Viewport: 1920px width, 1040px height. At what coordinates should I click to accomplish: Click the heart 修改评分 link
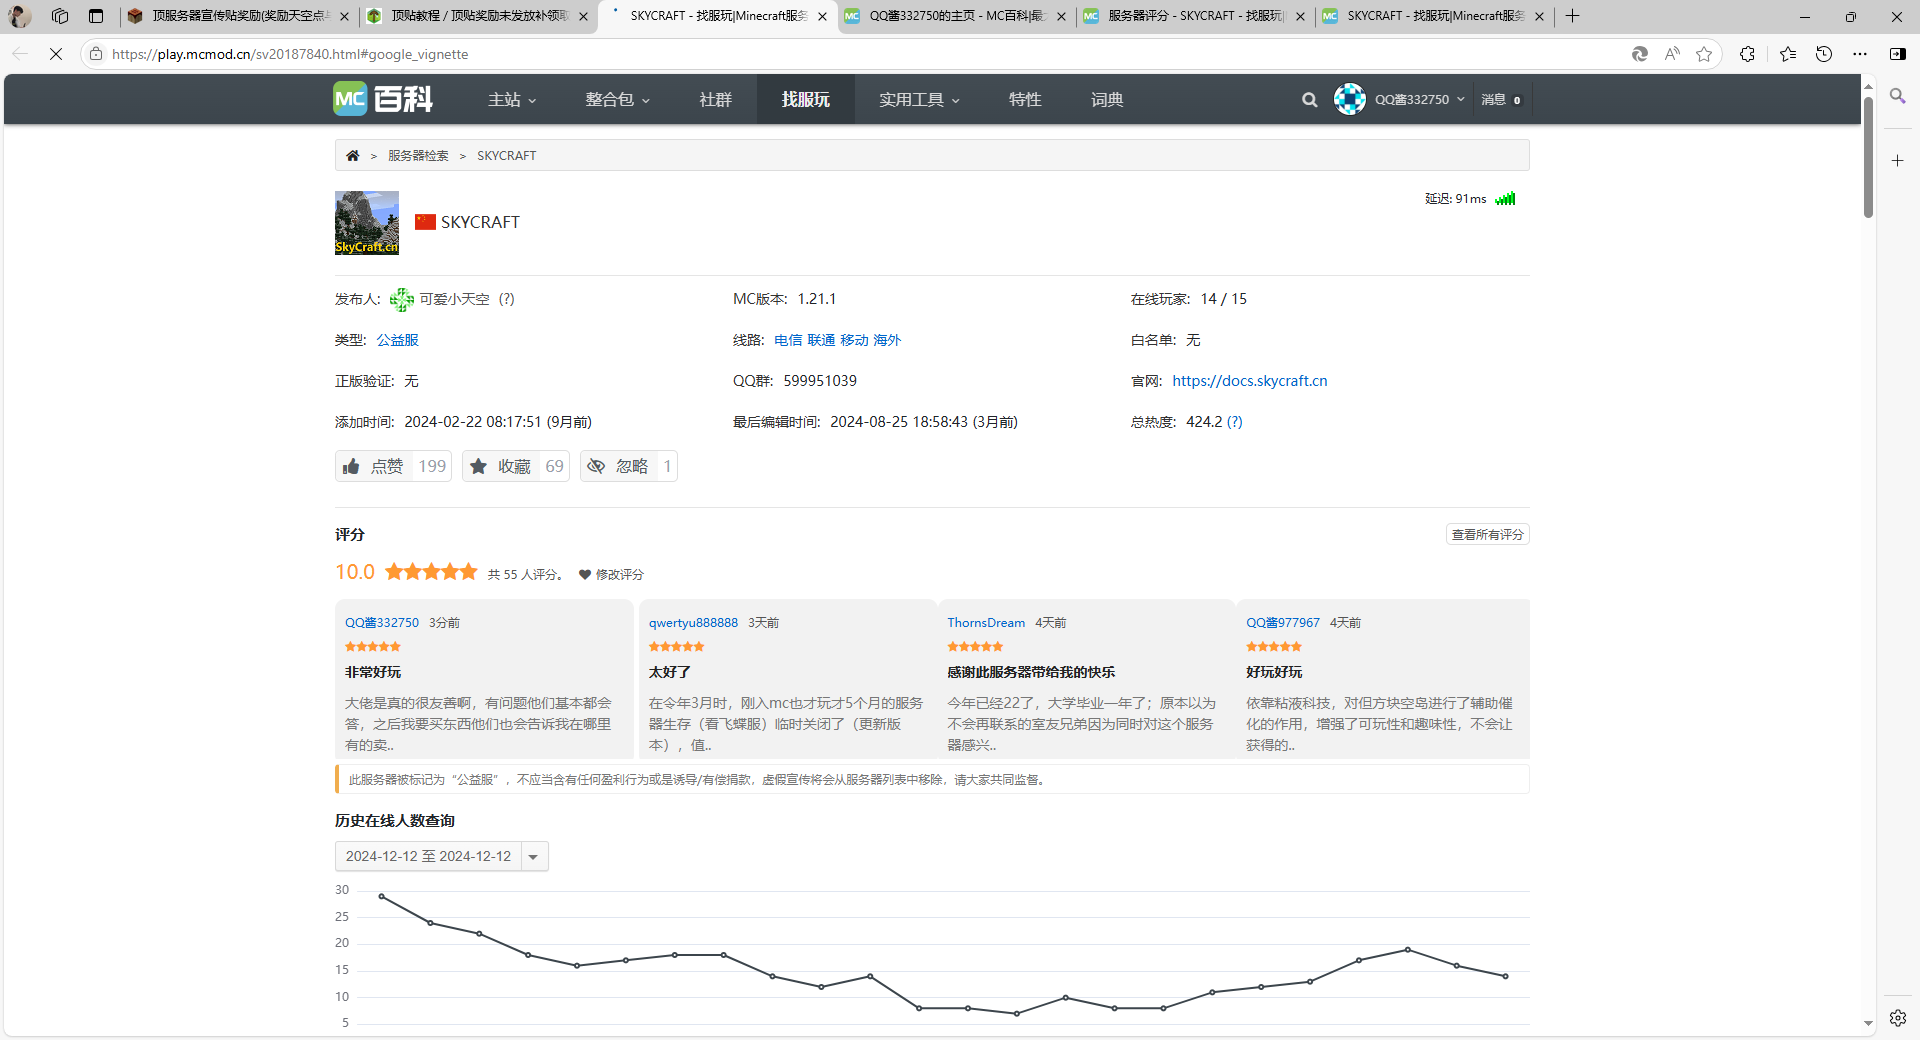pyautogui.click(x=611, y=574)
